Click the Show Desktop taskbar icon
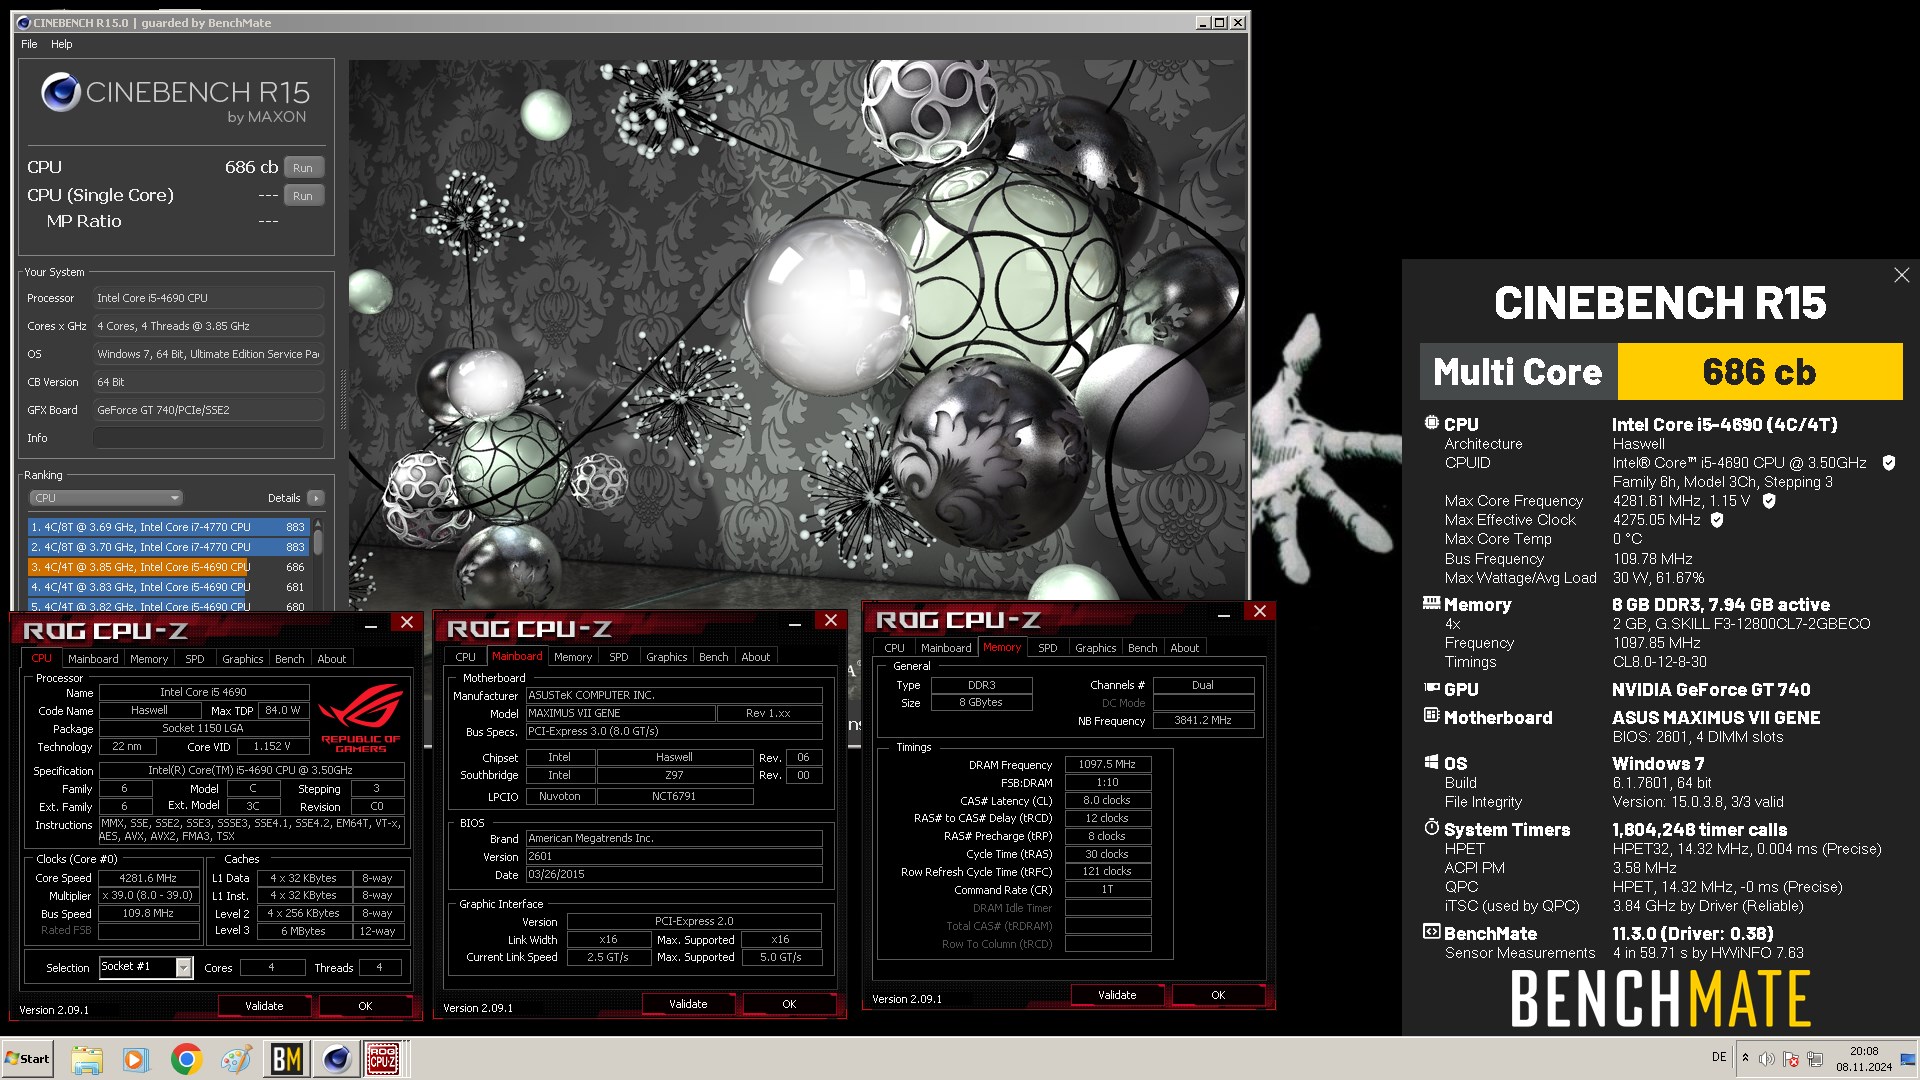The image size is (1920, 1080). coord(1908,1059)
